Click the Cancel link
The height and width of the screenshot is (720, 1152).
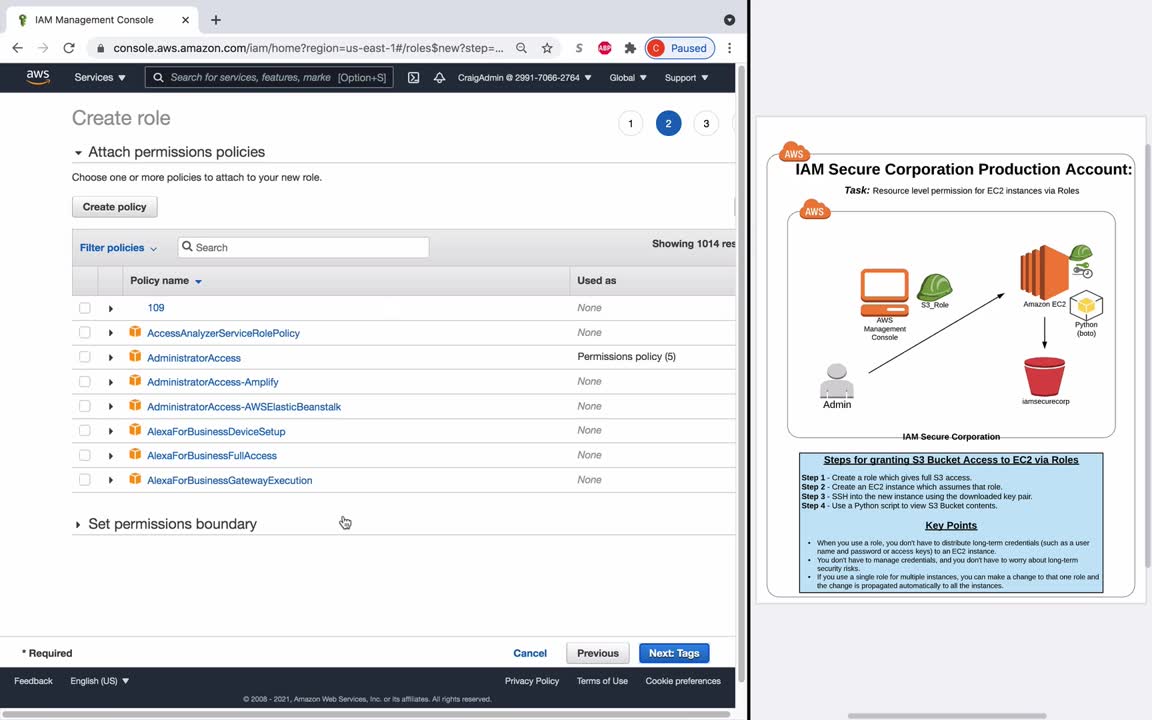[x=530, y=653]
